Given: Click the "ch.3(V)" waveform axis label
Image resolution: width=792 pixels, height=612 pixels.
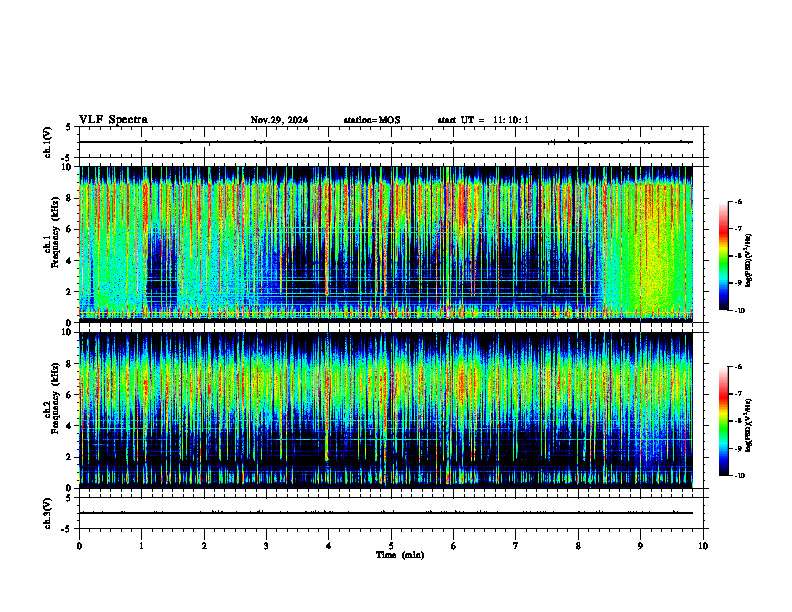Looking at the screenshot, I should (47, 513).
